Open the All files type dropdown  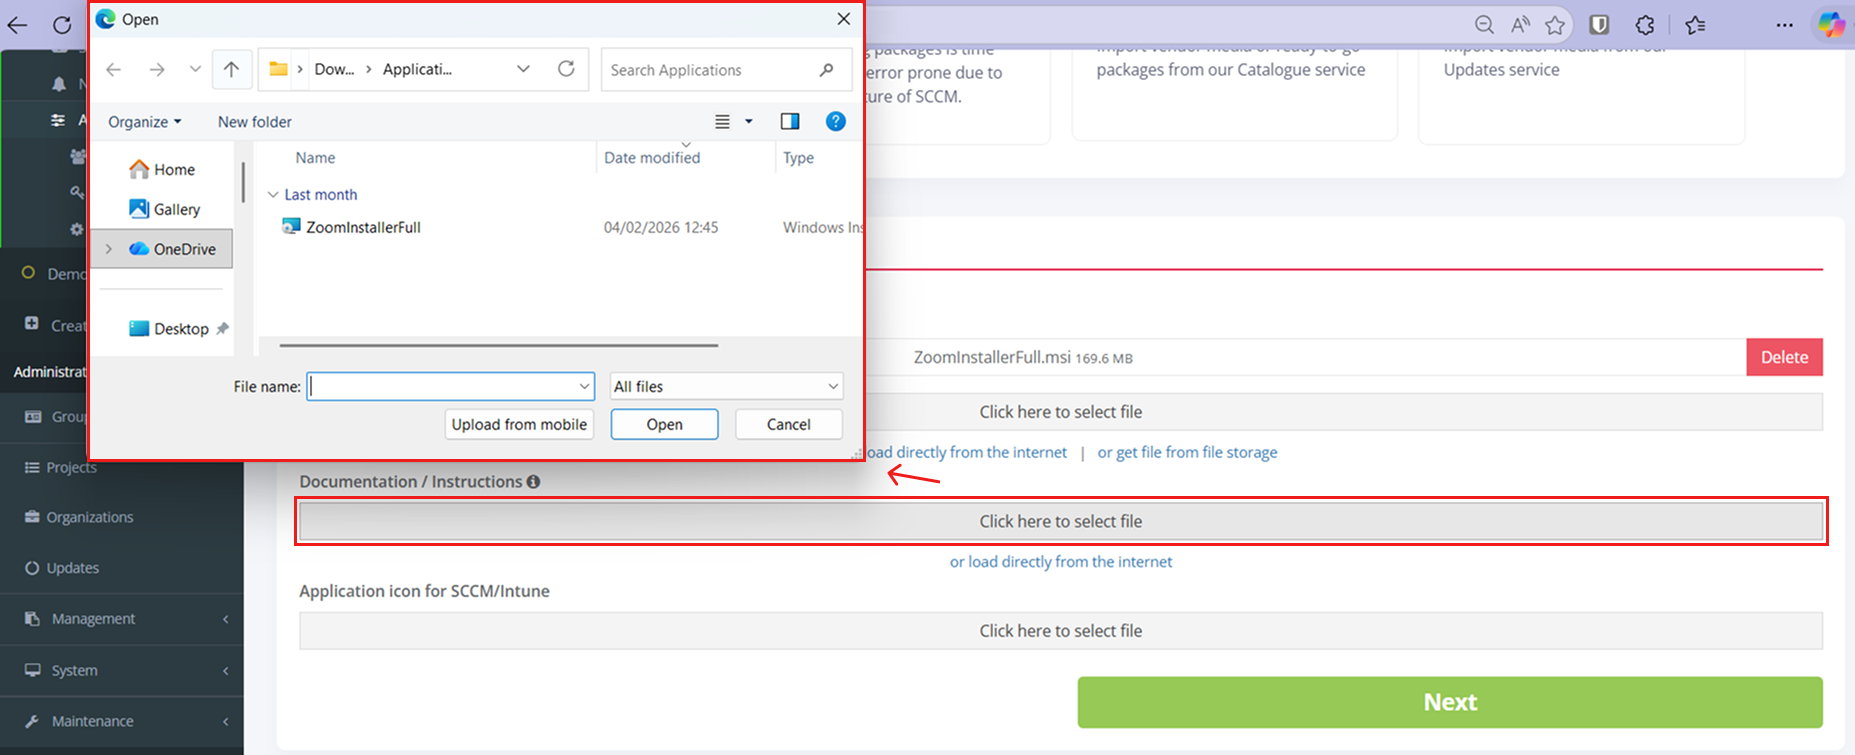pos(726,386)
